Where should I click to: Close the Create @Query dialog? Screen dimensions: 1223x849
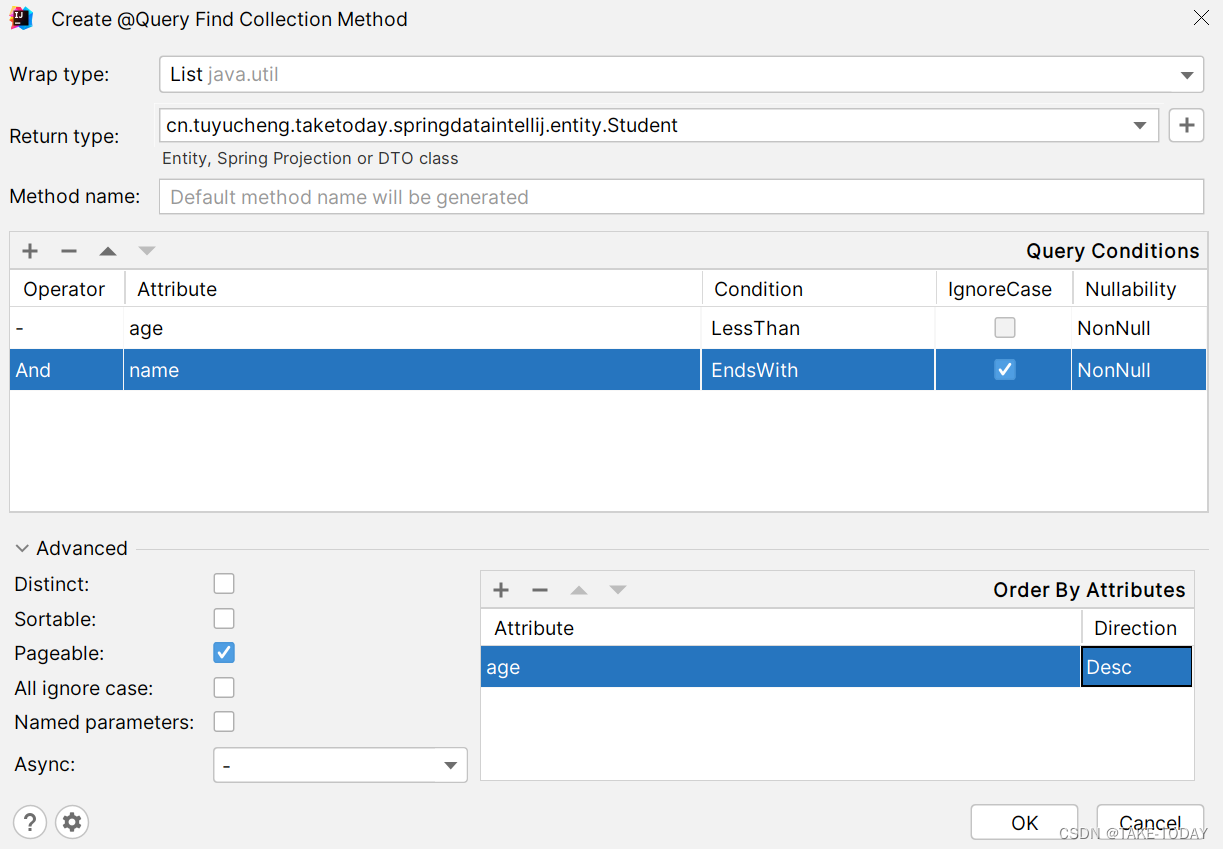(x=1201, y=18)
